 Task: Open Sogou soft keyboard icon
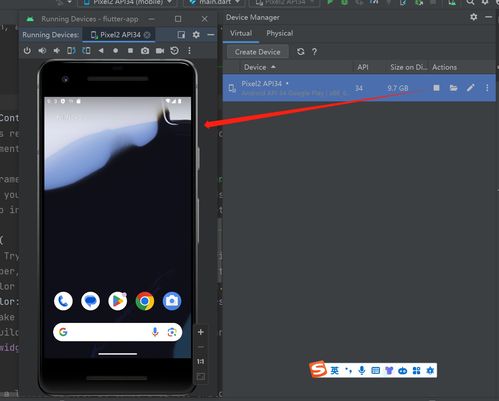coord(375,370)
